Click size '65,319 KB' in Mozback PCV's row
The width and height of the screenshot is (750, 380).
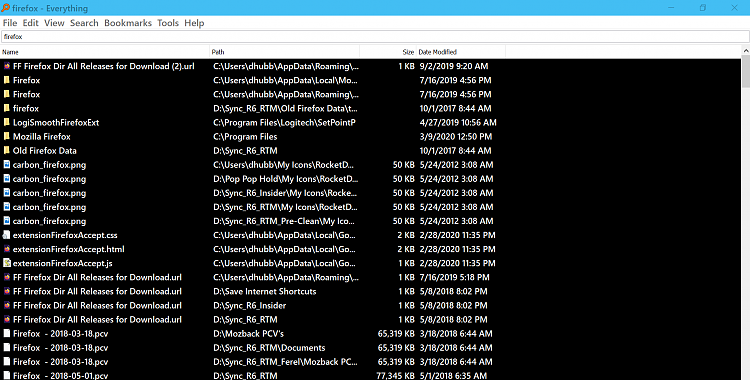coord(396,334)
